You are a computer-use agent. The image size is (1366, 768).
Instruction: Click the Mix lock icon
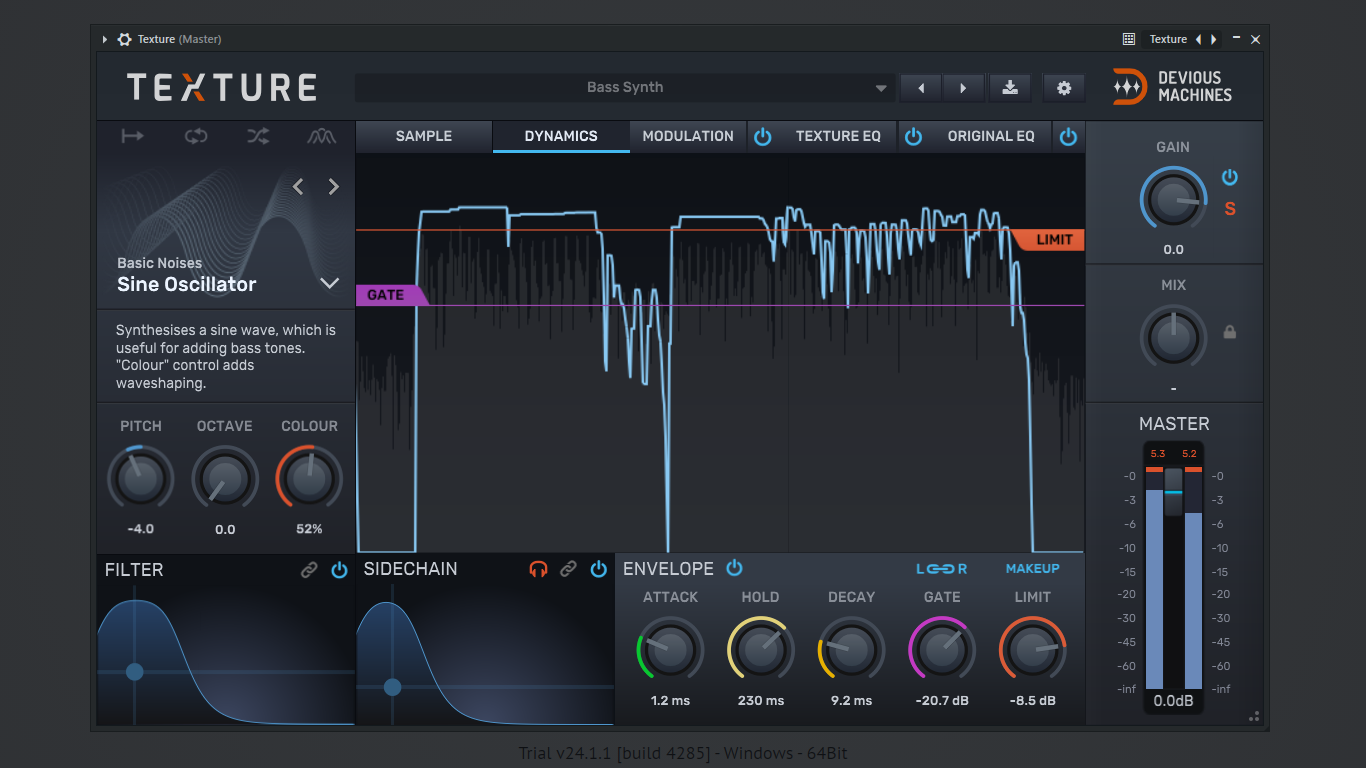click(x=1230, y=332)
